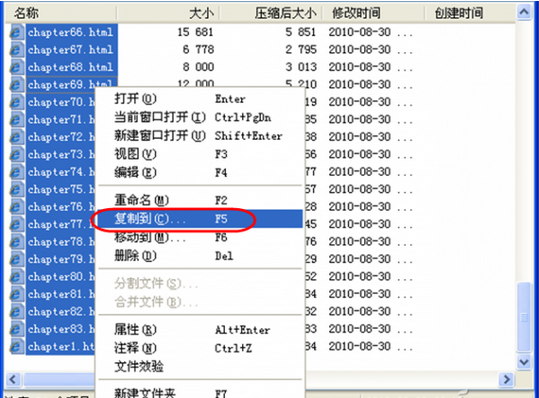This screenshot has height=398, width=539.
Task: Click vertical scrollbar down arrow
Action: 524,362
